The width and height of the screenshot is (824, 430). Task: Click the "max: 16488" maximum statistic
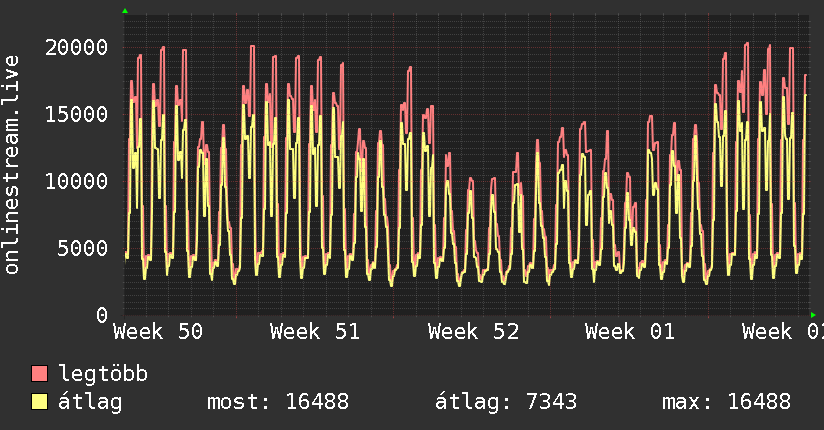pyautogui.click(x=726, y=402)
